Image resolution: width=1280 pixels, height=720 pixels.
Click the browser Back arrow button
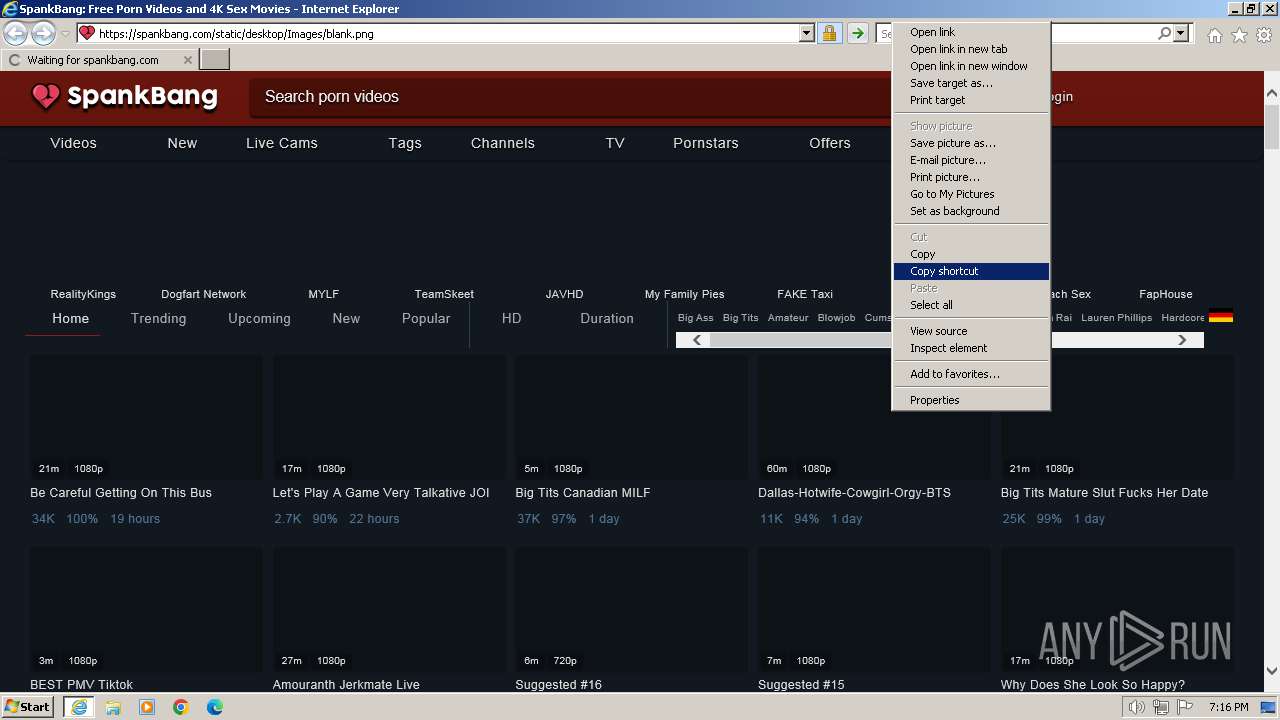[16, 34]
